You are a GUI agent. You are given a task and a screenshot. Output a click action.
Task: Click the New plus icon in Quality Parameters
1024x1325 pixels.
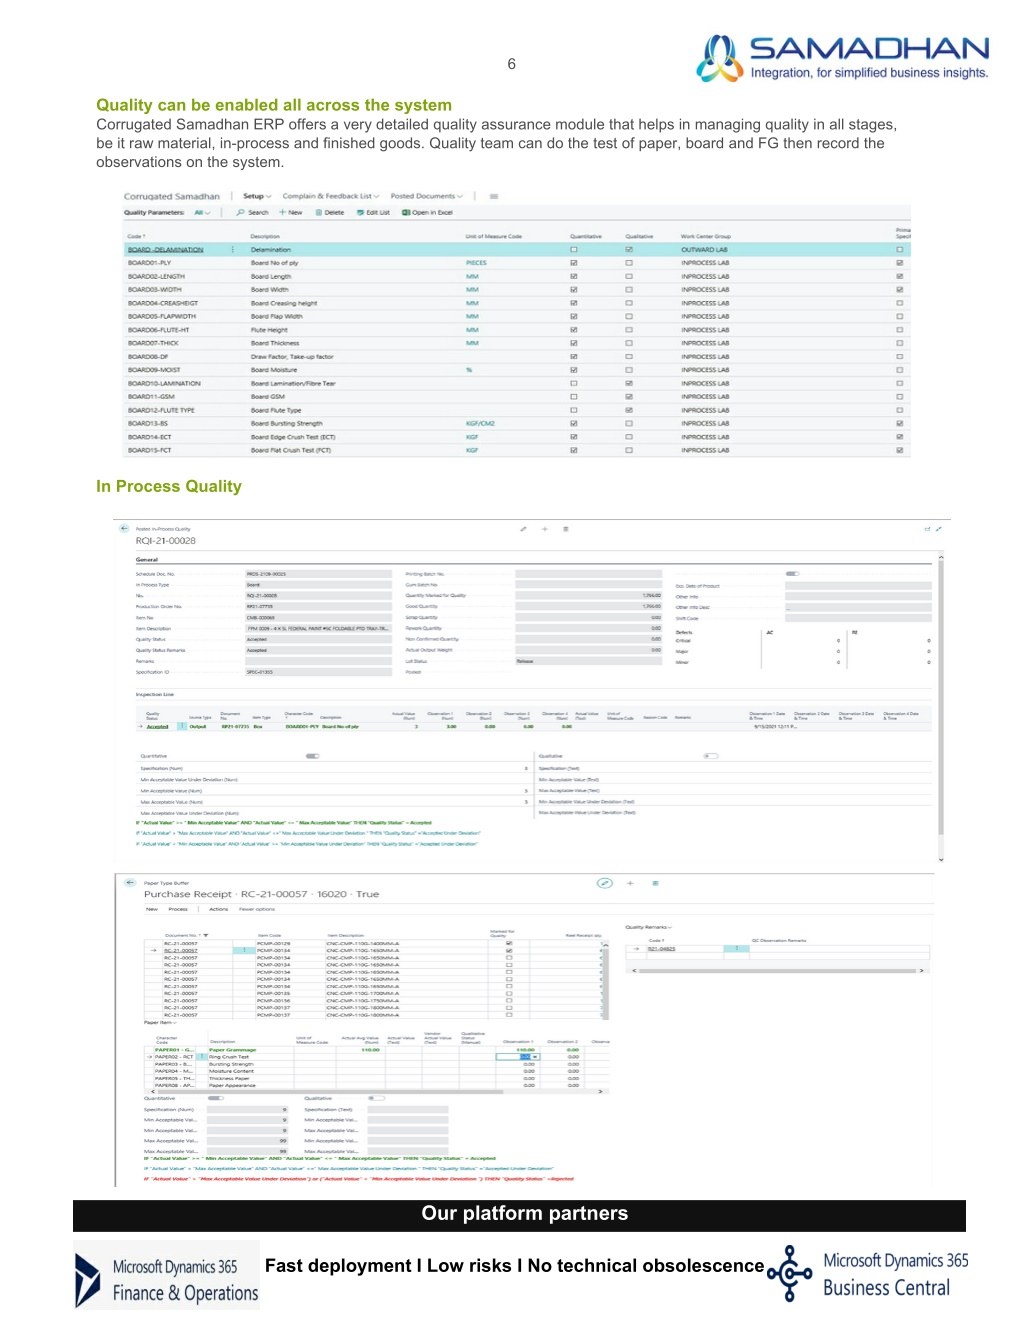(x=283, y=212)
